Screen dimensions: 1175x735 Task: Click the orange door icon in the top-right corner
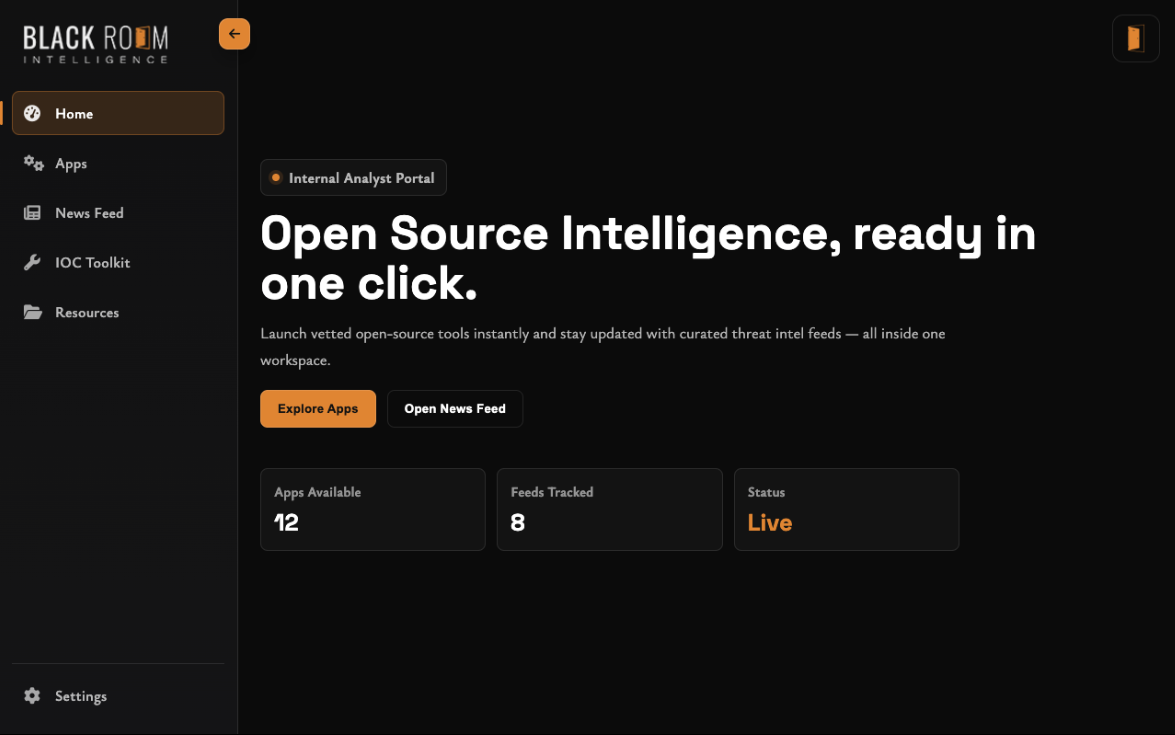(x=1135, y=38)
